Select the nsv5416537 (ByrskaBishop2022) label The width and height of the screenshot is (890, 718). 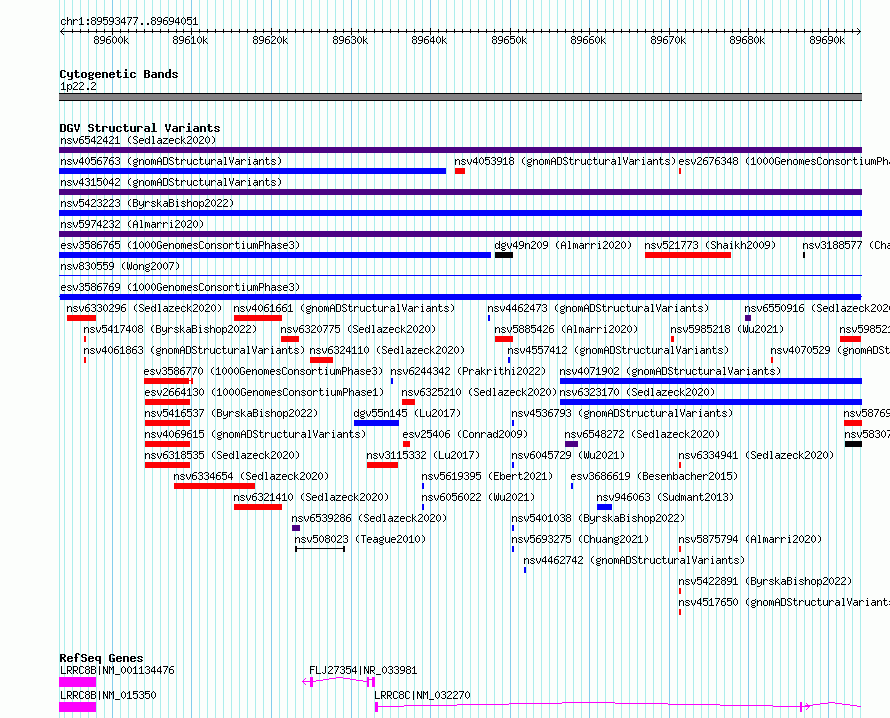pos(231,413)
